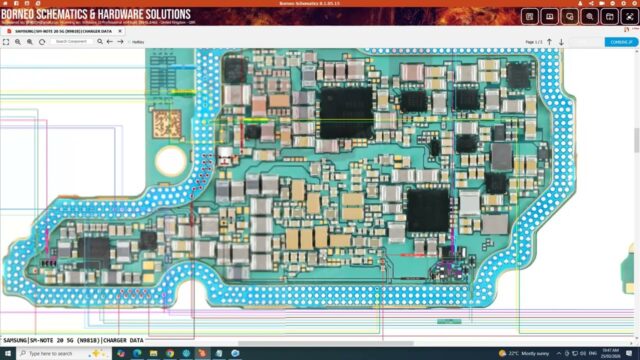Click the share icon in title bar
This screenshot has width=640, height=360.
pos(591,3)
